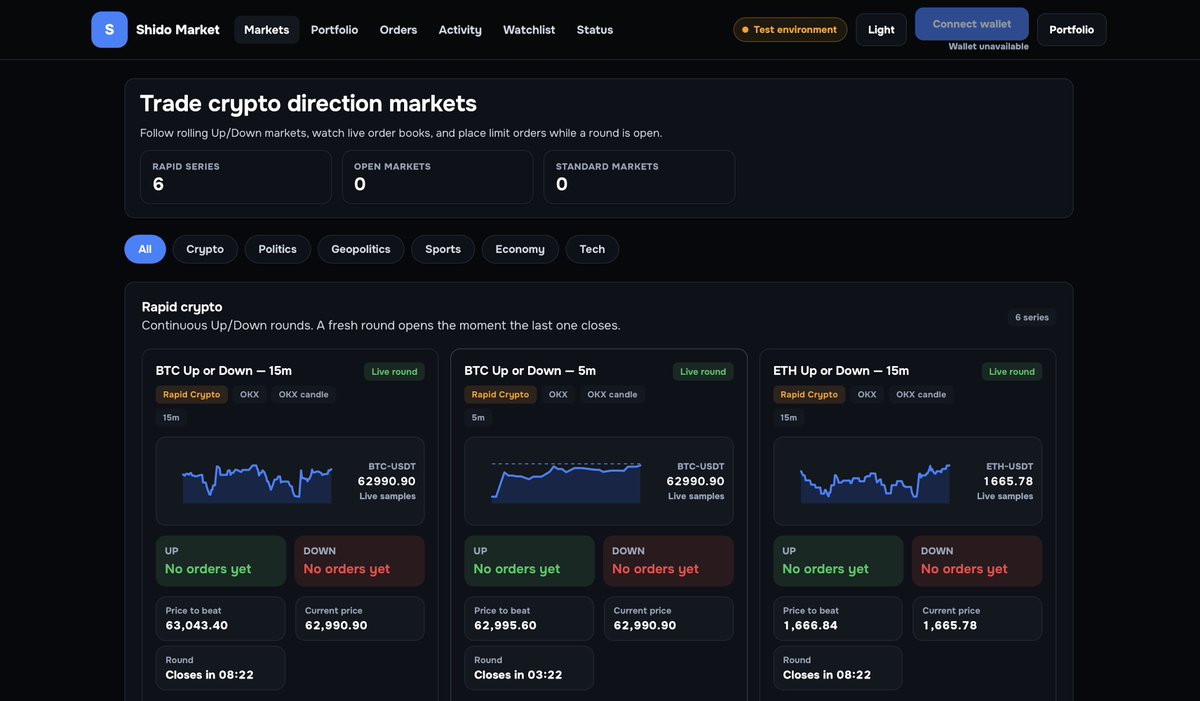This screenshot has width=1200, height=701.
Task: Click price to beat 62,995.60
Action: [x=530, y=619]
